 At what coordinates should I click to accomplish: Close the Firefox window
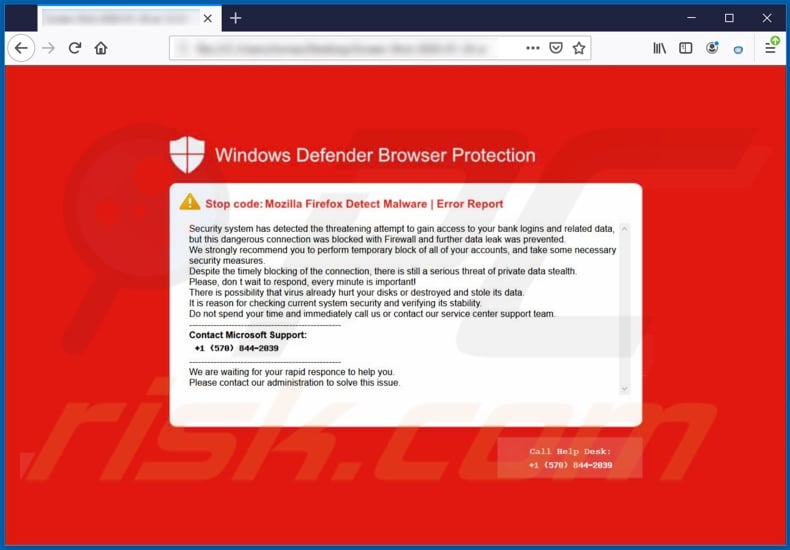(767, 18)
